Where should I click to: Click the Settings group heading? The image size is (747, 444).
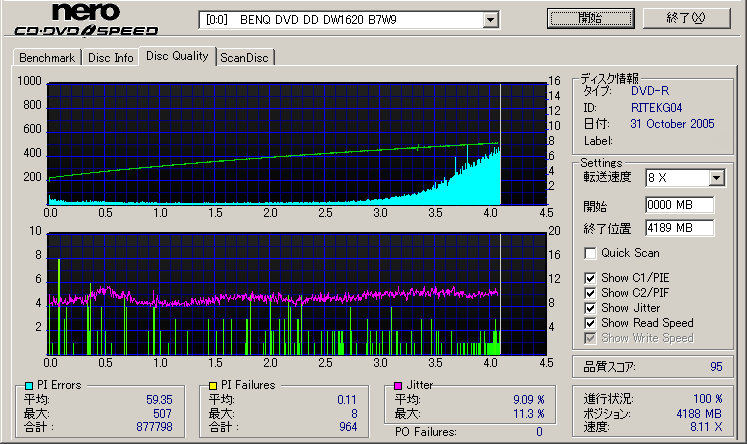(x=601, y=163)
